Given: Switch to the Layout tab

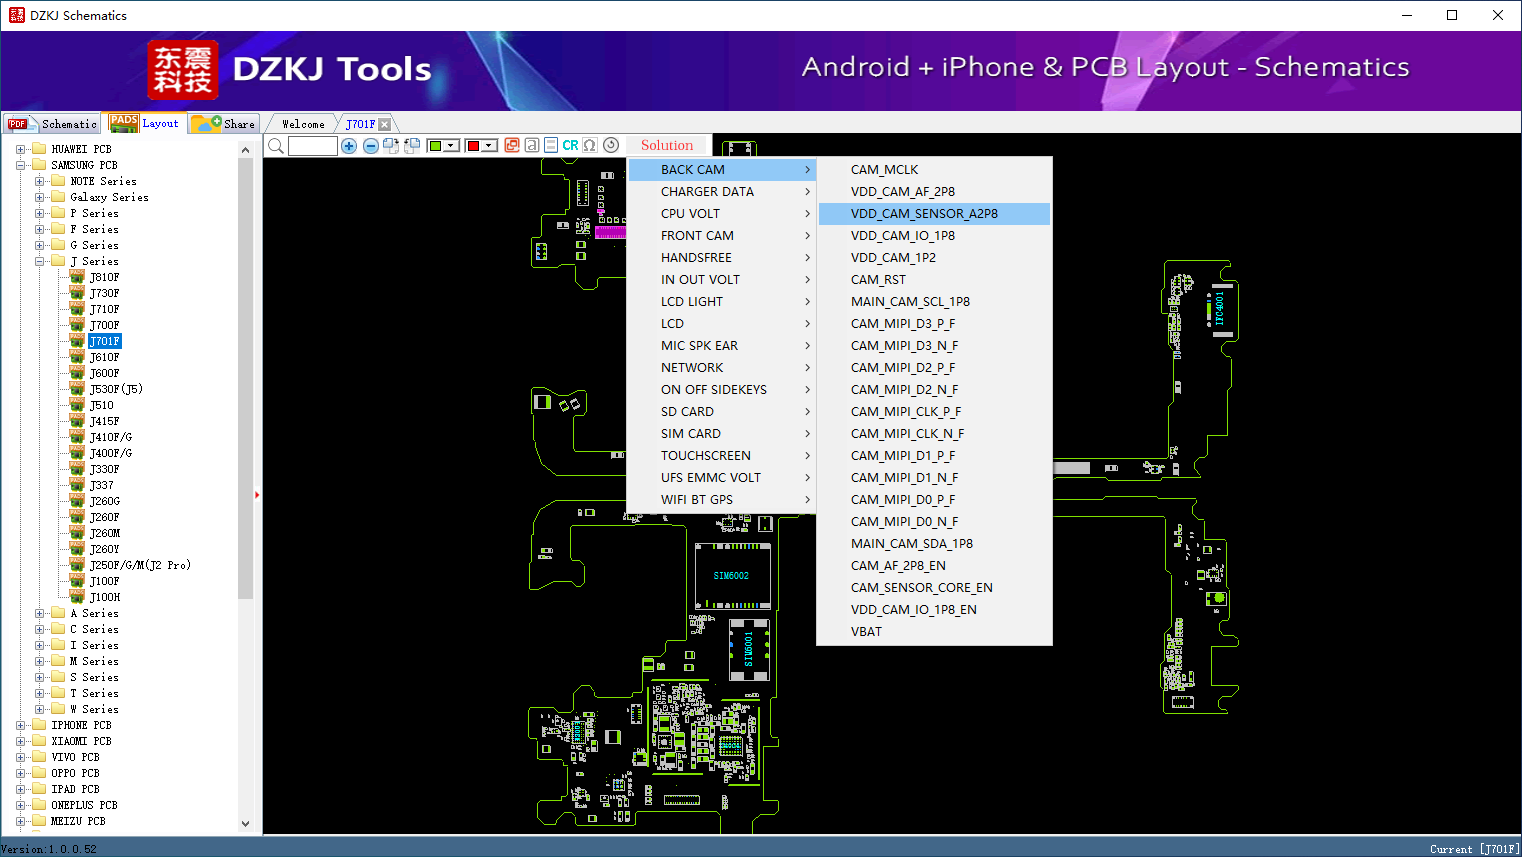Looking at the screenshot, I should pyautogui.click(x=145, y=123).
